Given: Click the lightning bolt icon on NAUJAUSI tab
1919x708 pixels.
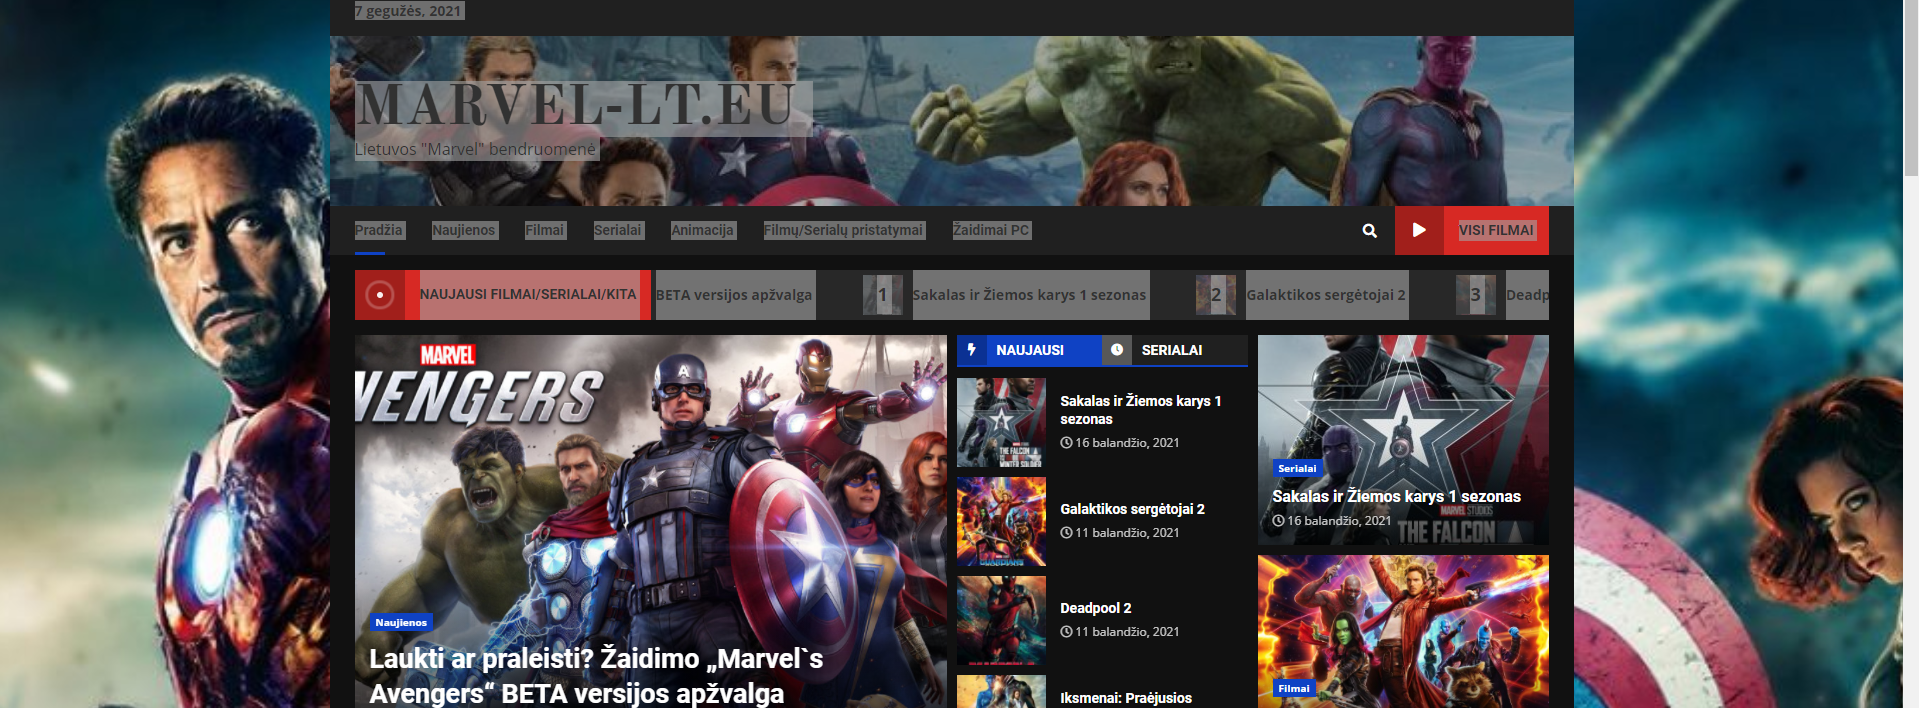Looking at the screenshot, I should pos(971,350).
